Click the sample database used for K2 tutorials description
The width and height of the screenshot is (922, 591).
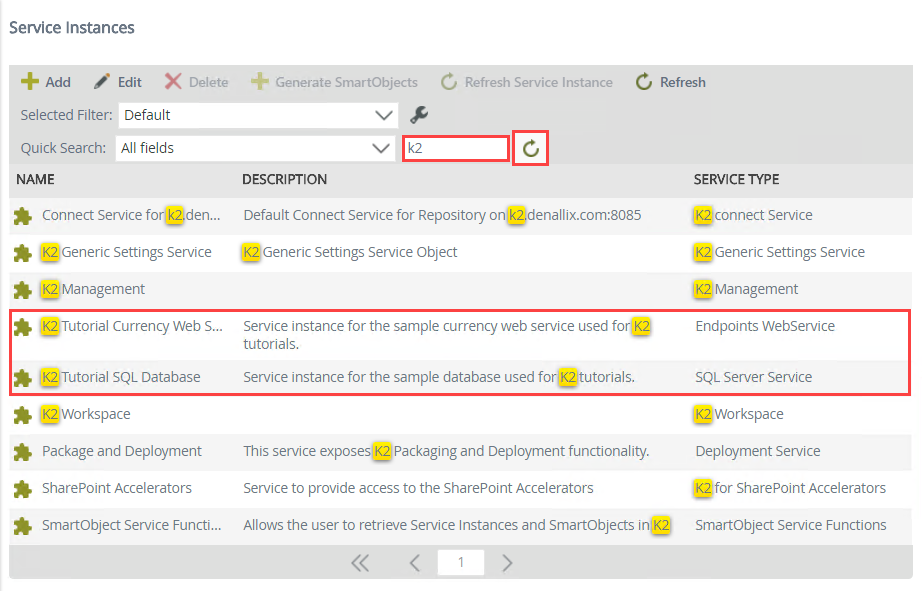tap(439, 377)
